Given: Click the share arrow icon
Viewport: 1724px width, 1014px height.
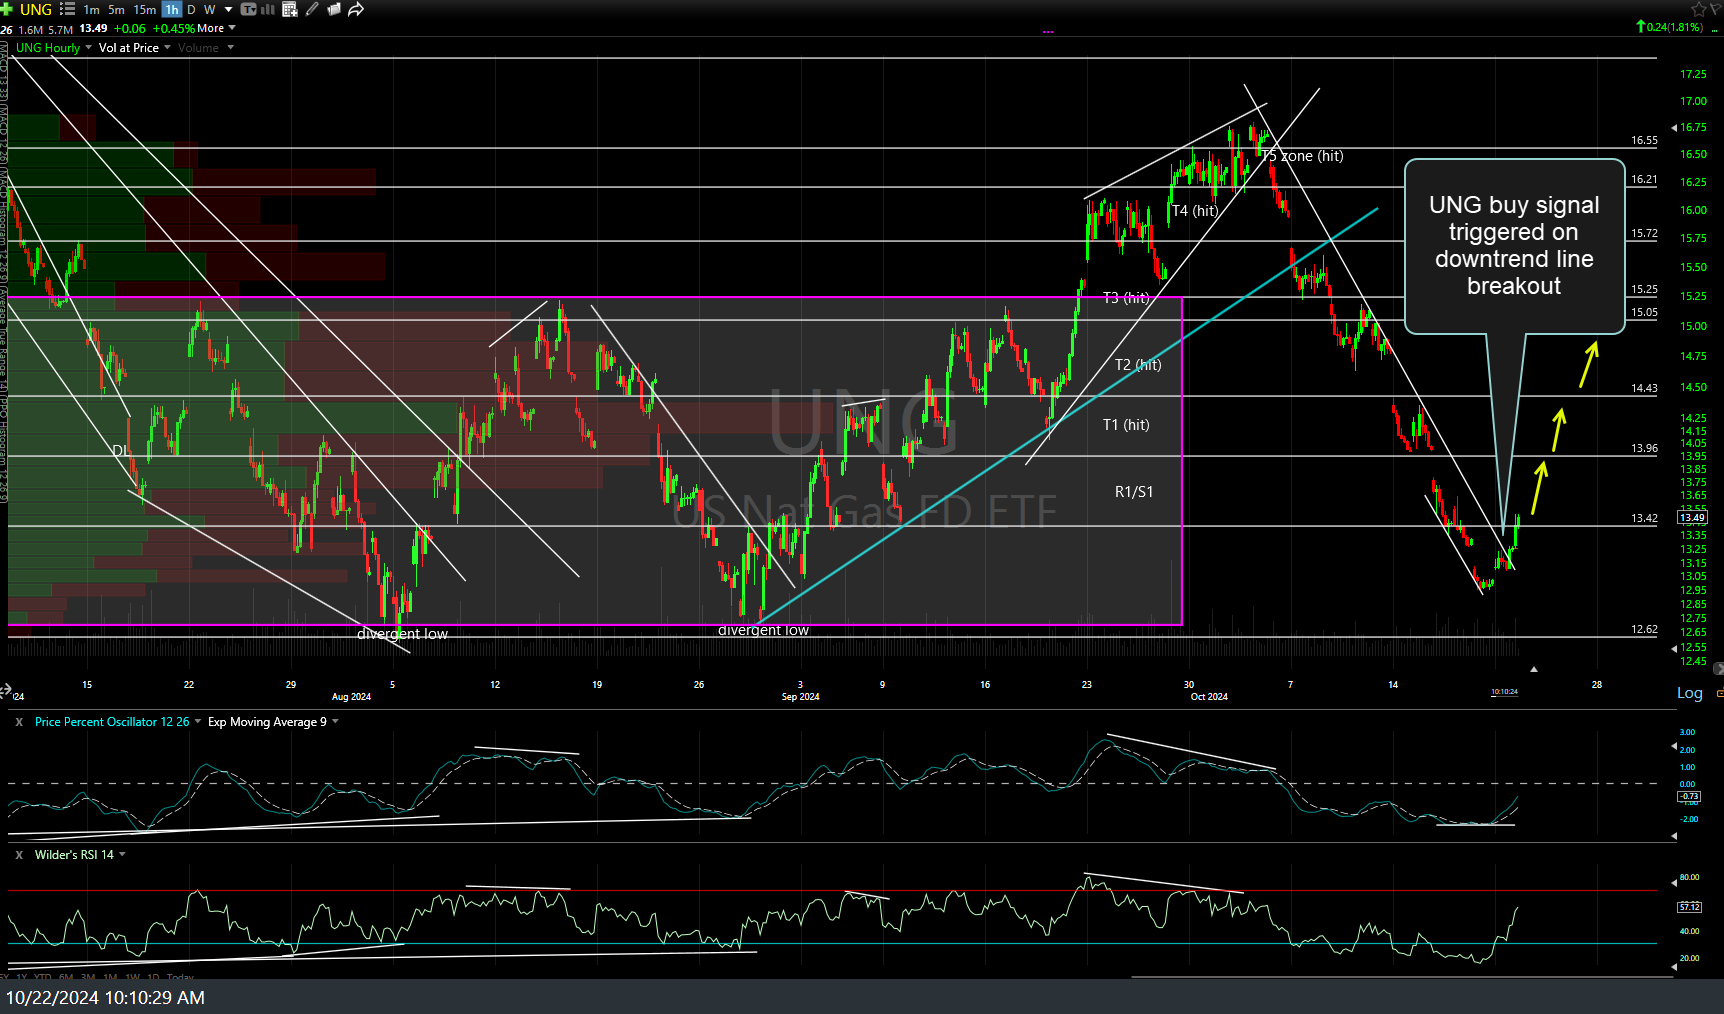Looking at the screenshot, I should click(355, 9).
